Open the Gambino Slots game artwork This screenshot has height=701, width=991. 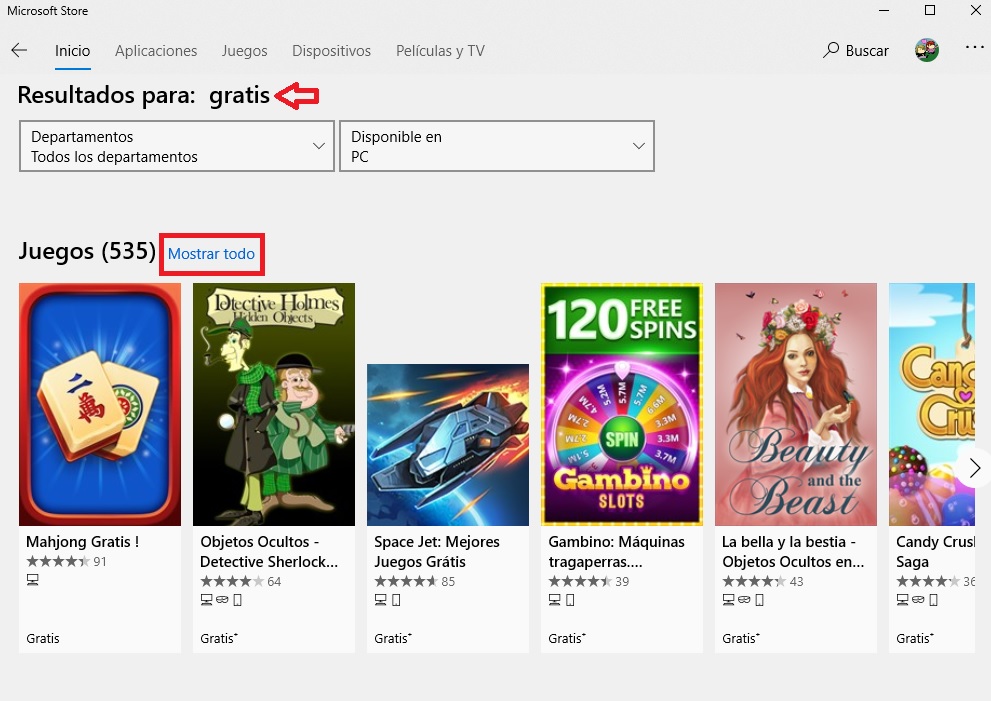622,404
